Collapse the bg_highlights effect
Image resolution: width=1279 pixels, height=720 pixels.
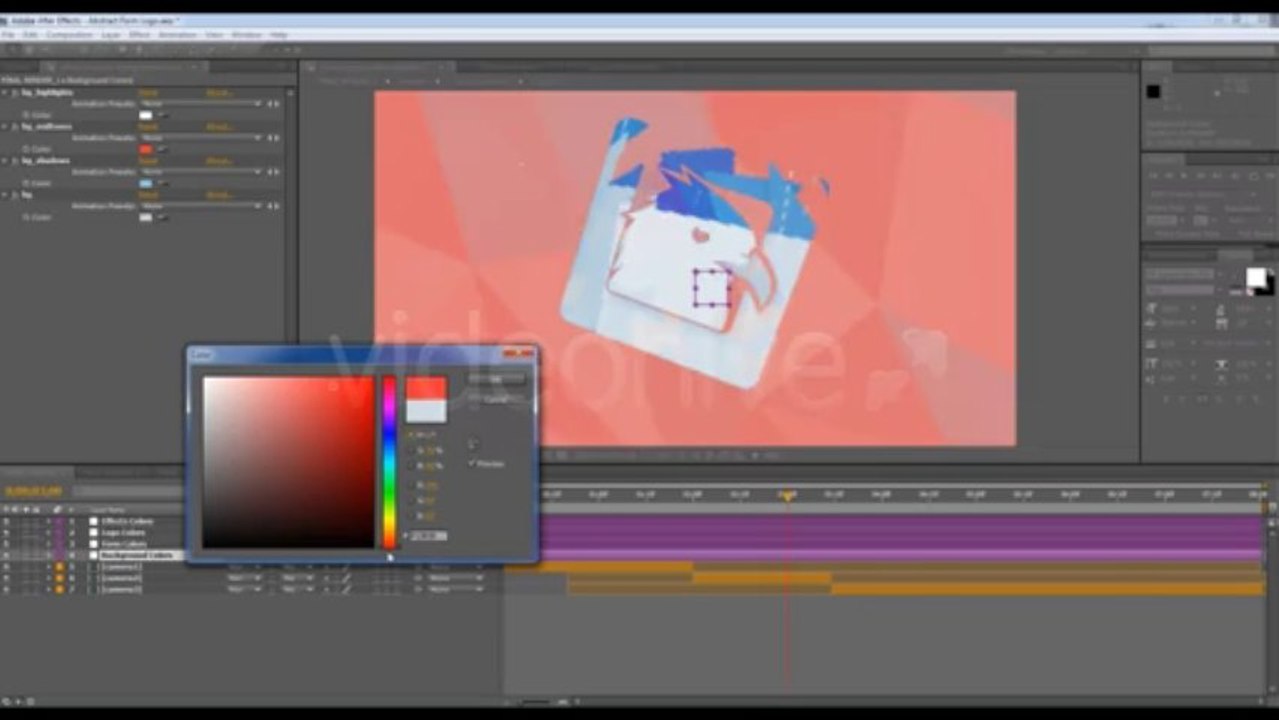(x=5, y=93)
